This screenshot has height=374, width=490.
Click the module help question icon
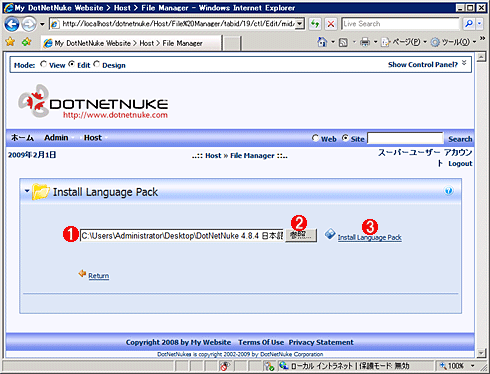449,191
